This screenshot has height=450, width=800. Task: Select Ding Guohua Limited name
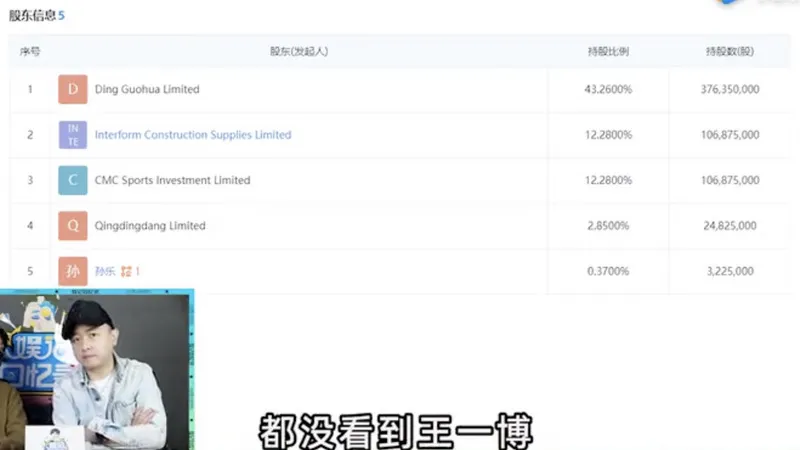(x=147, y=89)
